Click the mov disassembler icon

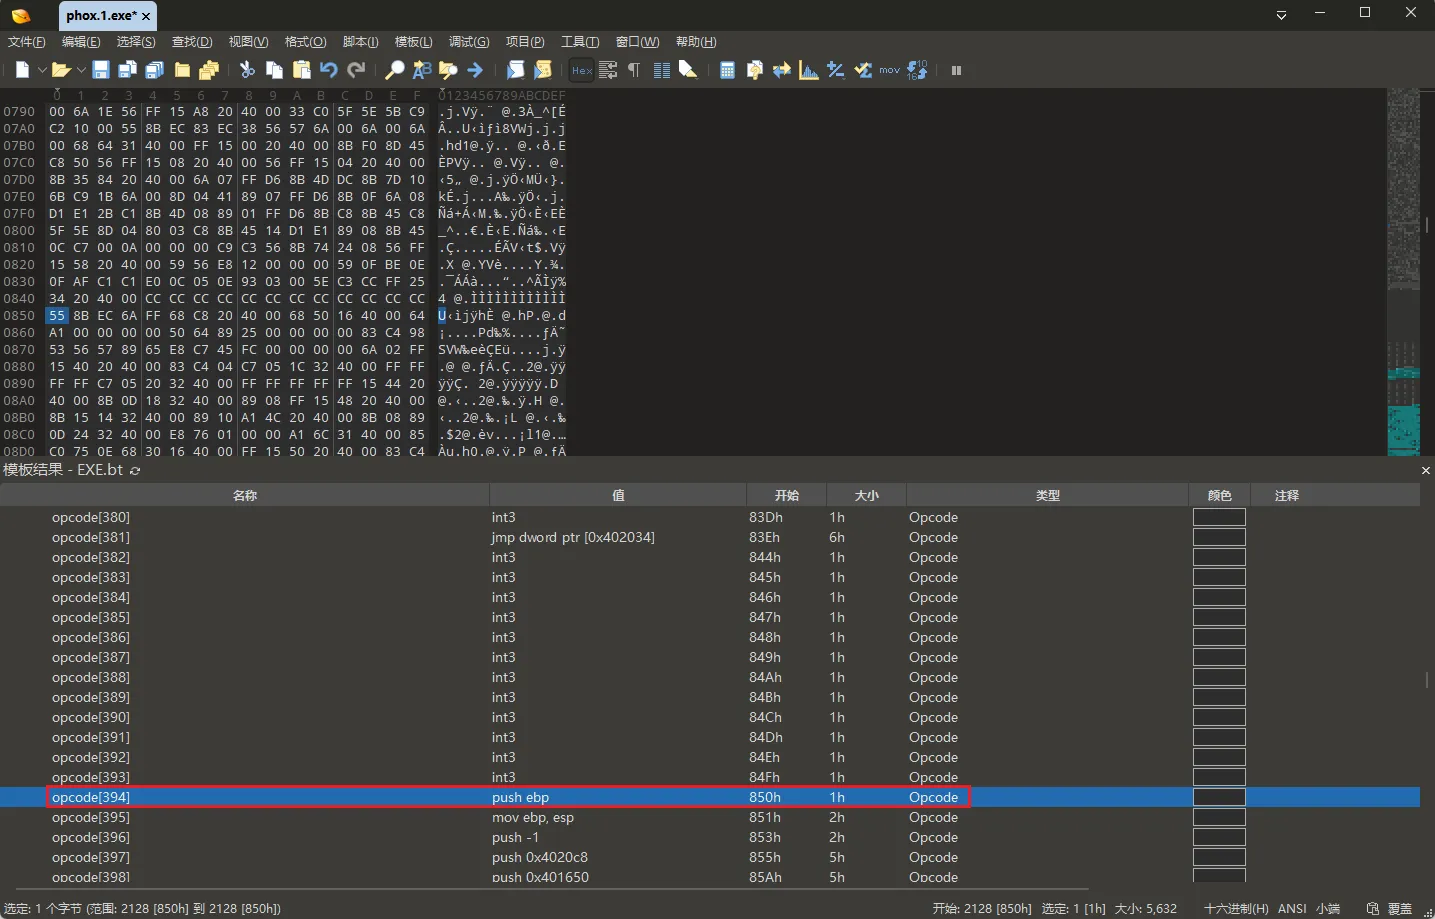point(890,70)
